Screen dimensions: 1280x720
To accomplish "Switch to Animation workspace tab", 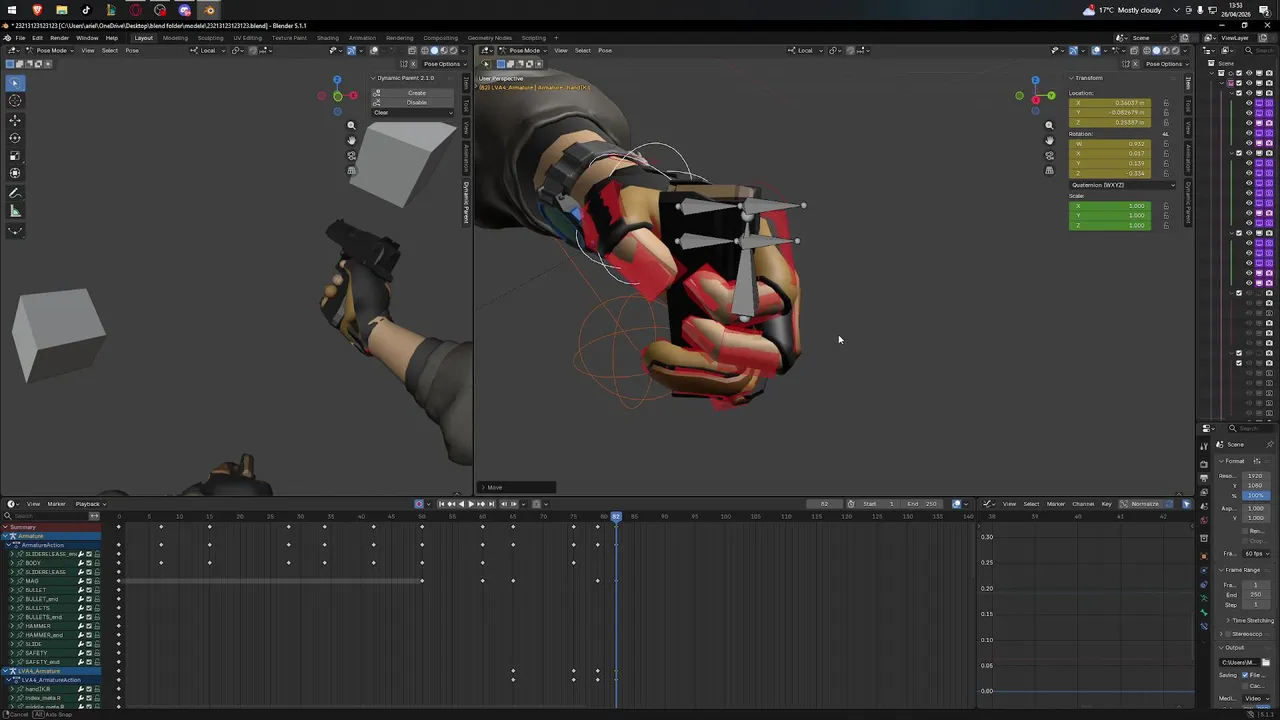I will point(362,38).
